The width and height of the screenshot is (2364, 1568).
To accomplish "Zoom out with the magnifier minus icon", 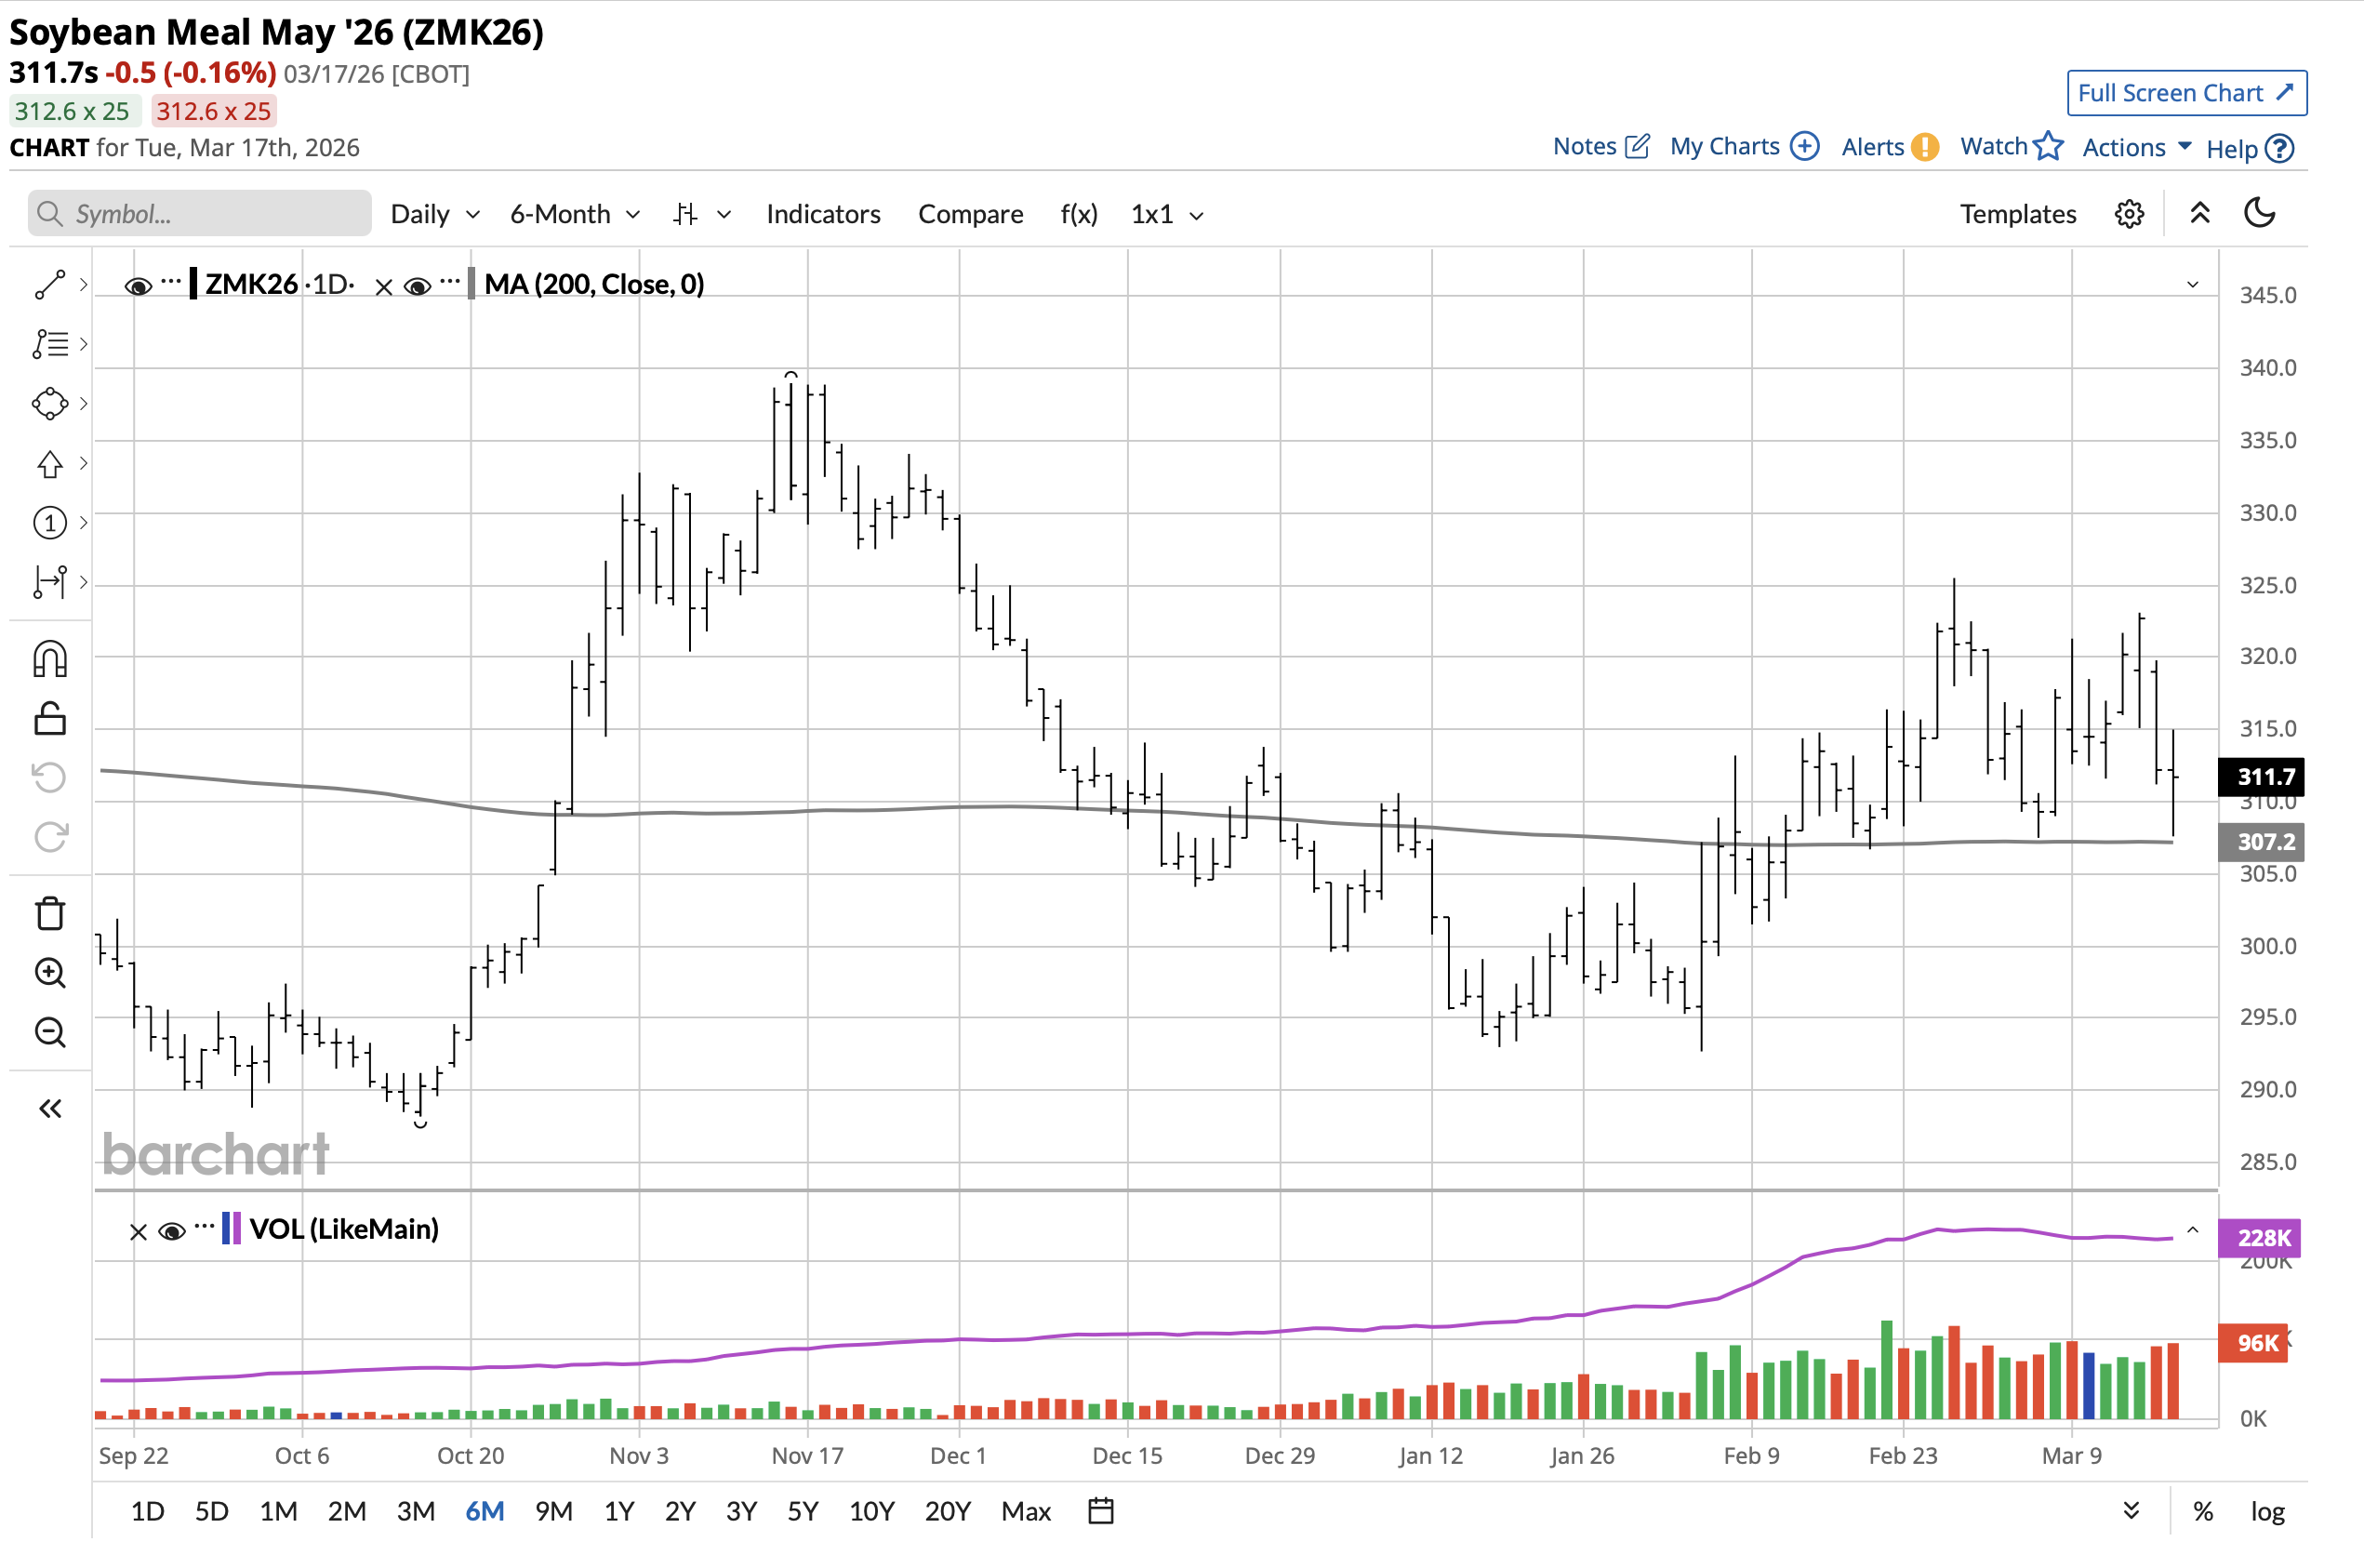I will [50, 1032].
